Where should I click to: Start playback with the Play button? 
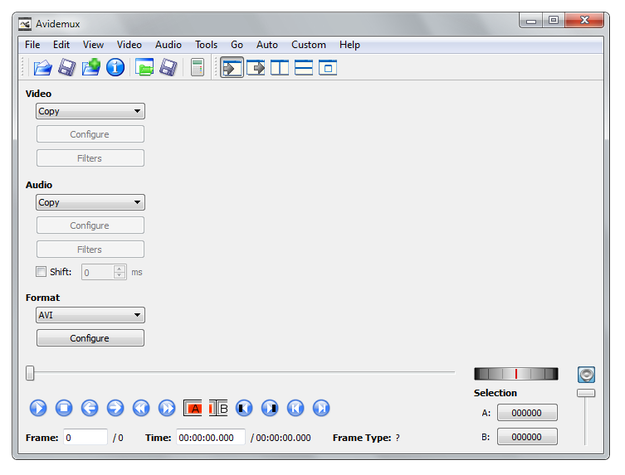pyautogui.click(x=38, y=408)
